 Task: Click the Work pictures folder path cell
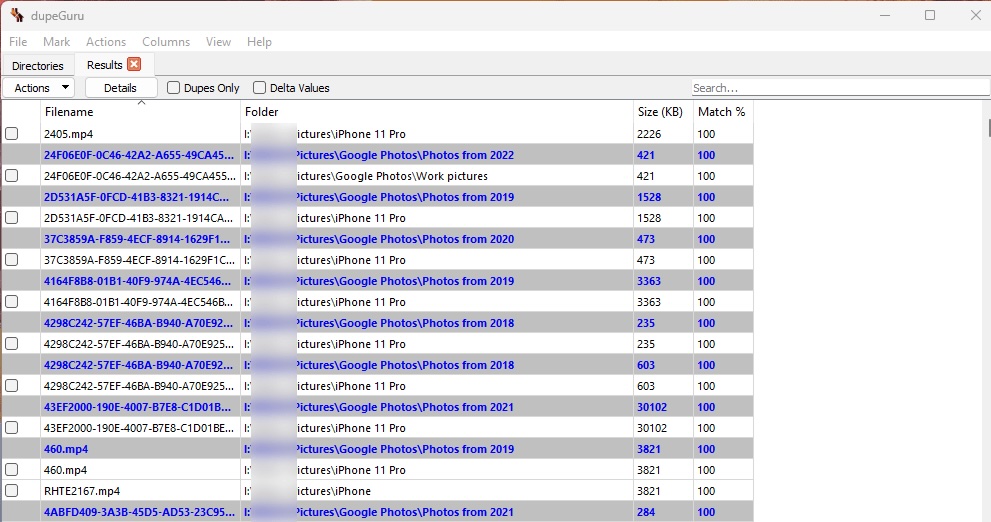click(x=437, y=176)
